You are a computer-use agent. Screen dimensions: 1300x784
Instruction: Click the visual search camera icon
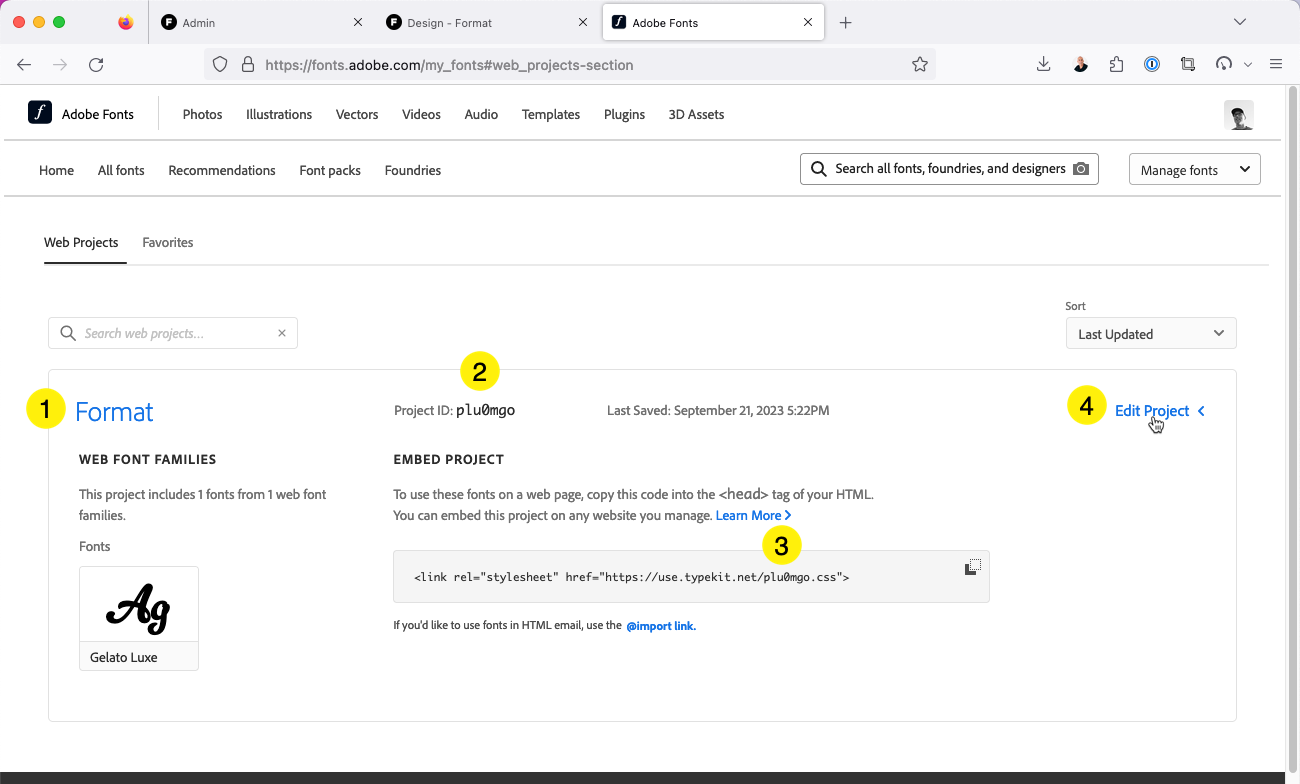[x=1080, y=169]
